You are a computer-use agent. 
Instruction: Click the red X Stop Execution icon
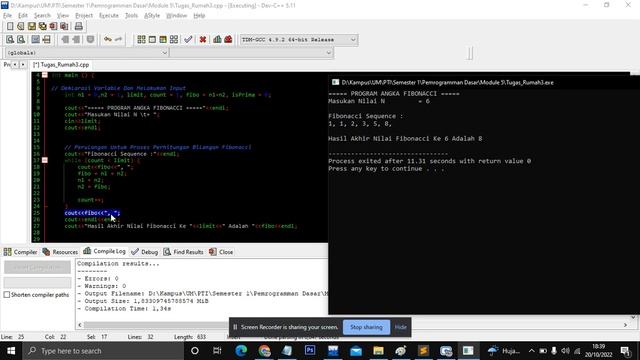pyautogui.click(x=202, y=40)
